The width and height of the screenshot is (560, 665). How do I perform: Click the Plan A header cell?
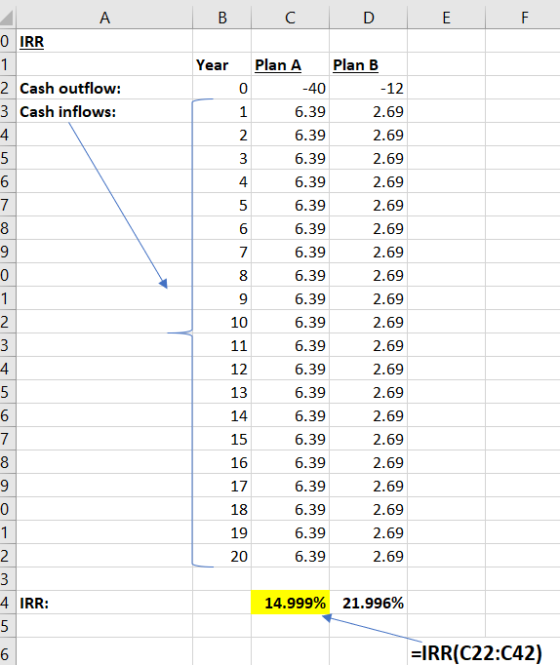click(x=290, y=65)
